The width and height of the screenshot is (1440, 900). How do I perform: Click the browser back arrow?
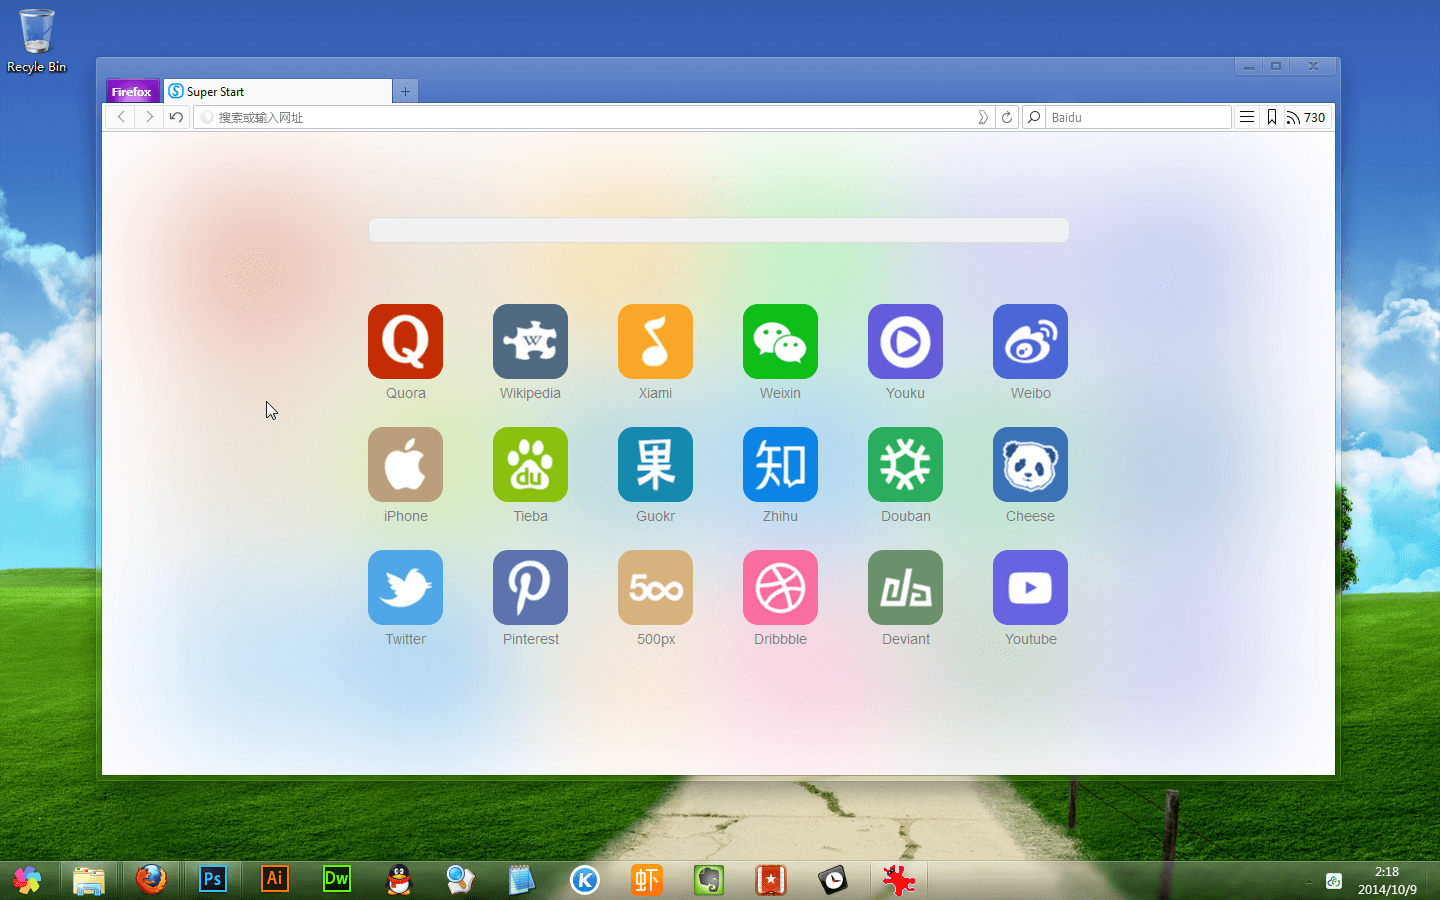point(121,117)
